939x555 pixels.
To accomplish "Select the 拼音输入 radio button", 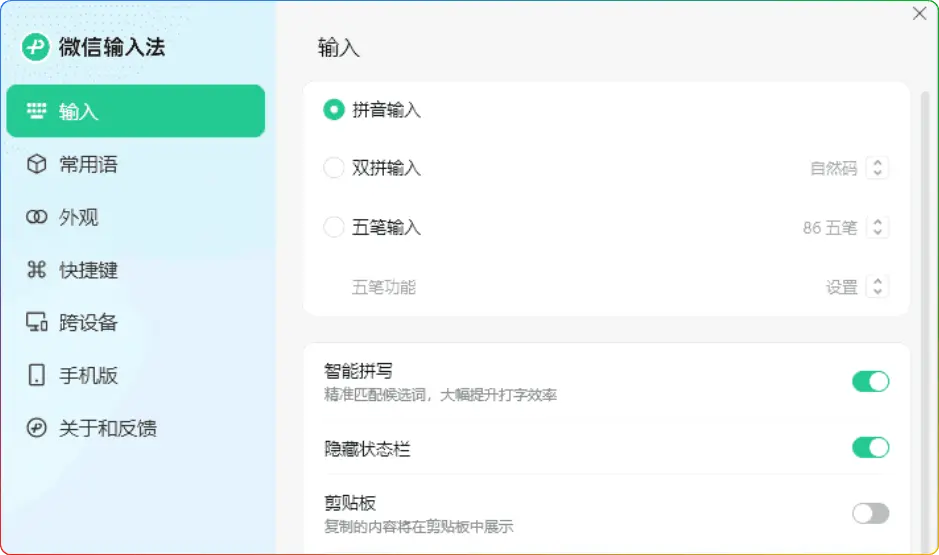I will point(334,110).
